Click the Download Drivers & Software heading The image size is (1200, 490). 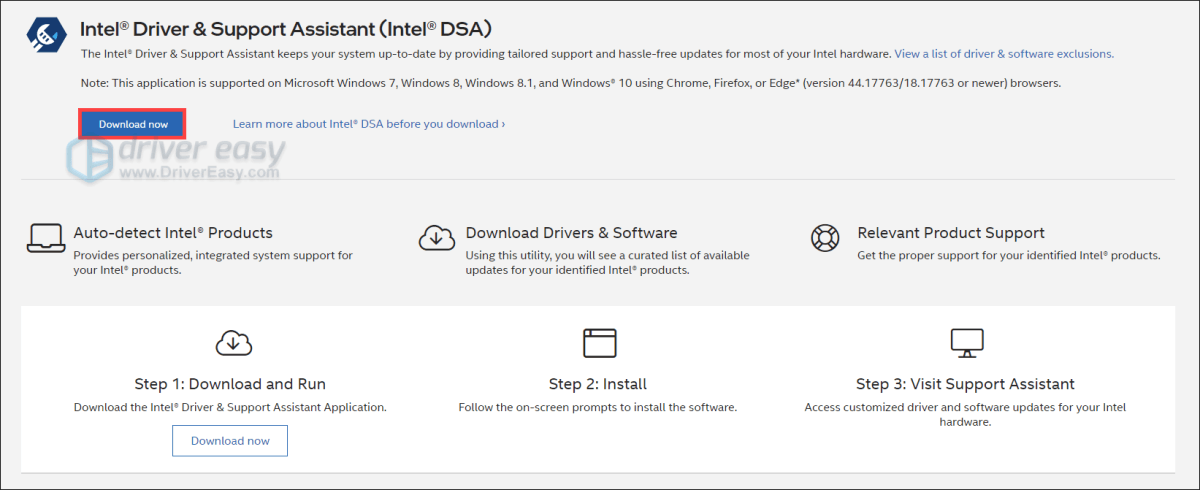(x=571, y=233)
